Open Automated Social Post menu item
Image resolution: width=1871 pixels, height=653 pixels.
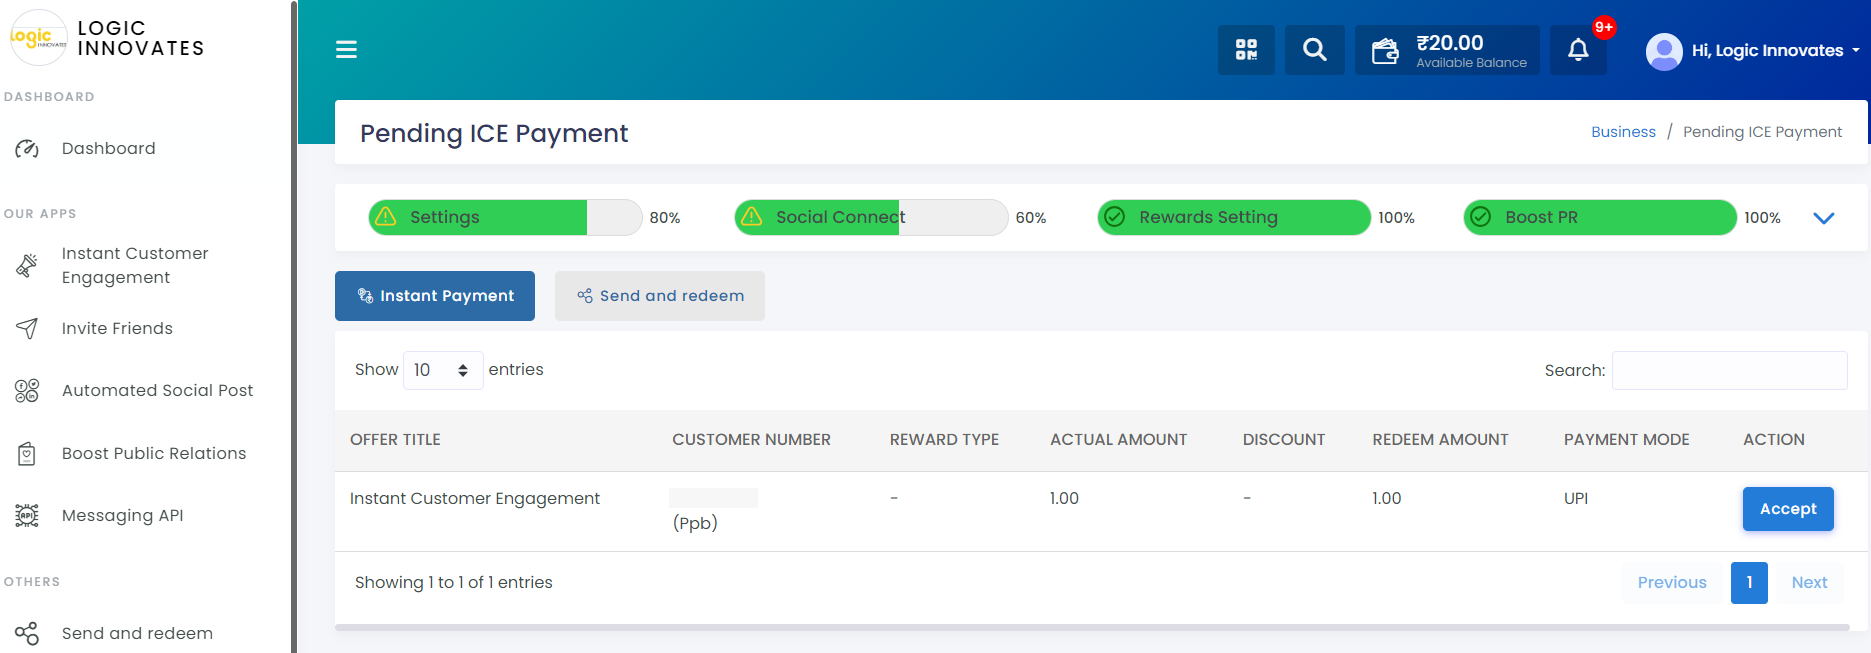pyautogui.click(x=157, y=391)
